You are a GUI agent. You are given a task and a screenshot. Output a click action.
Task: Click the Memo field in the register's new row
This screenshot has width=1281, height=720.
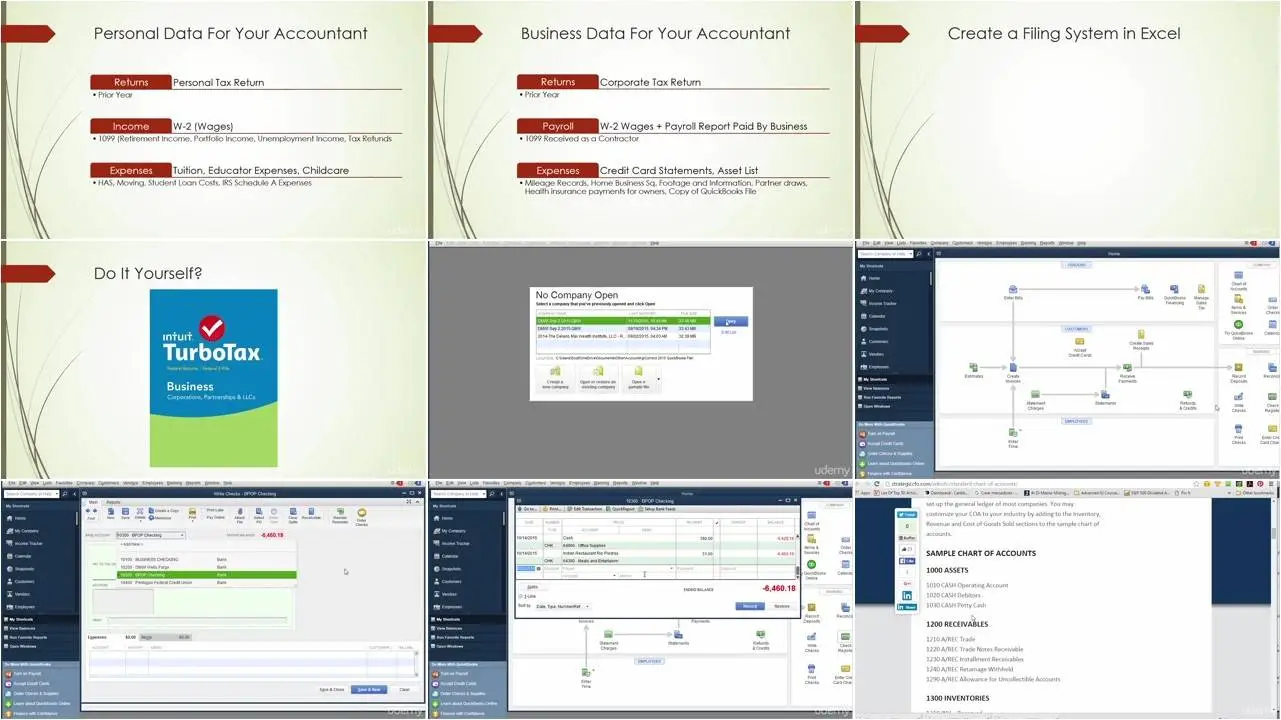645,576
